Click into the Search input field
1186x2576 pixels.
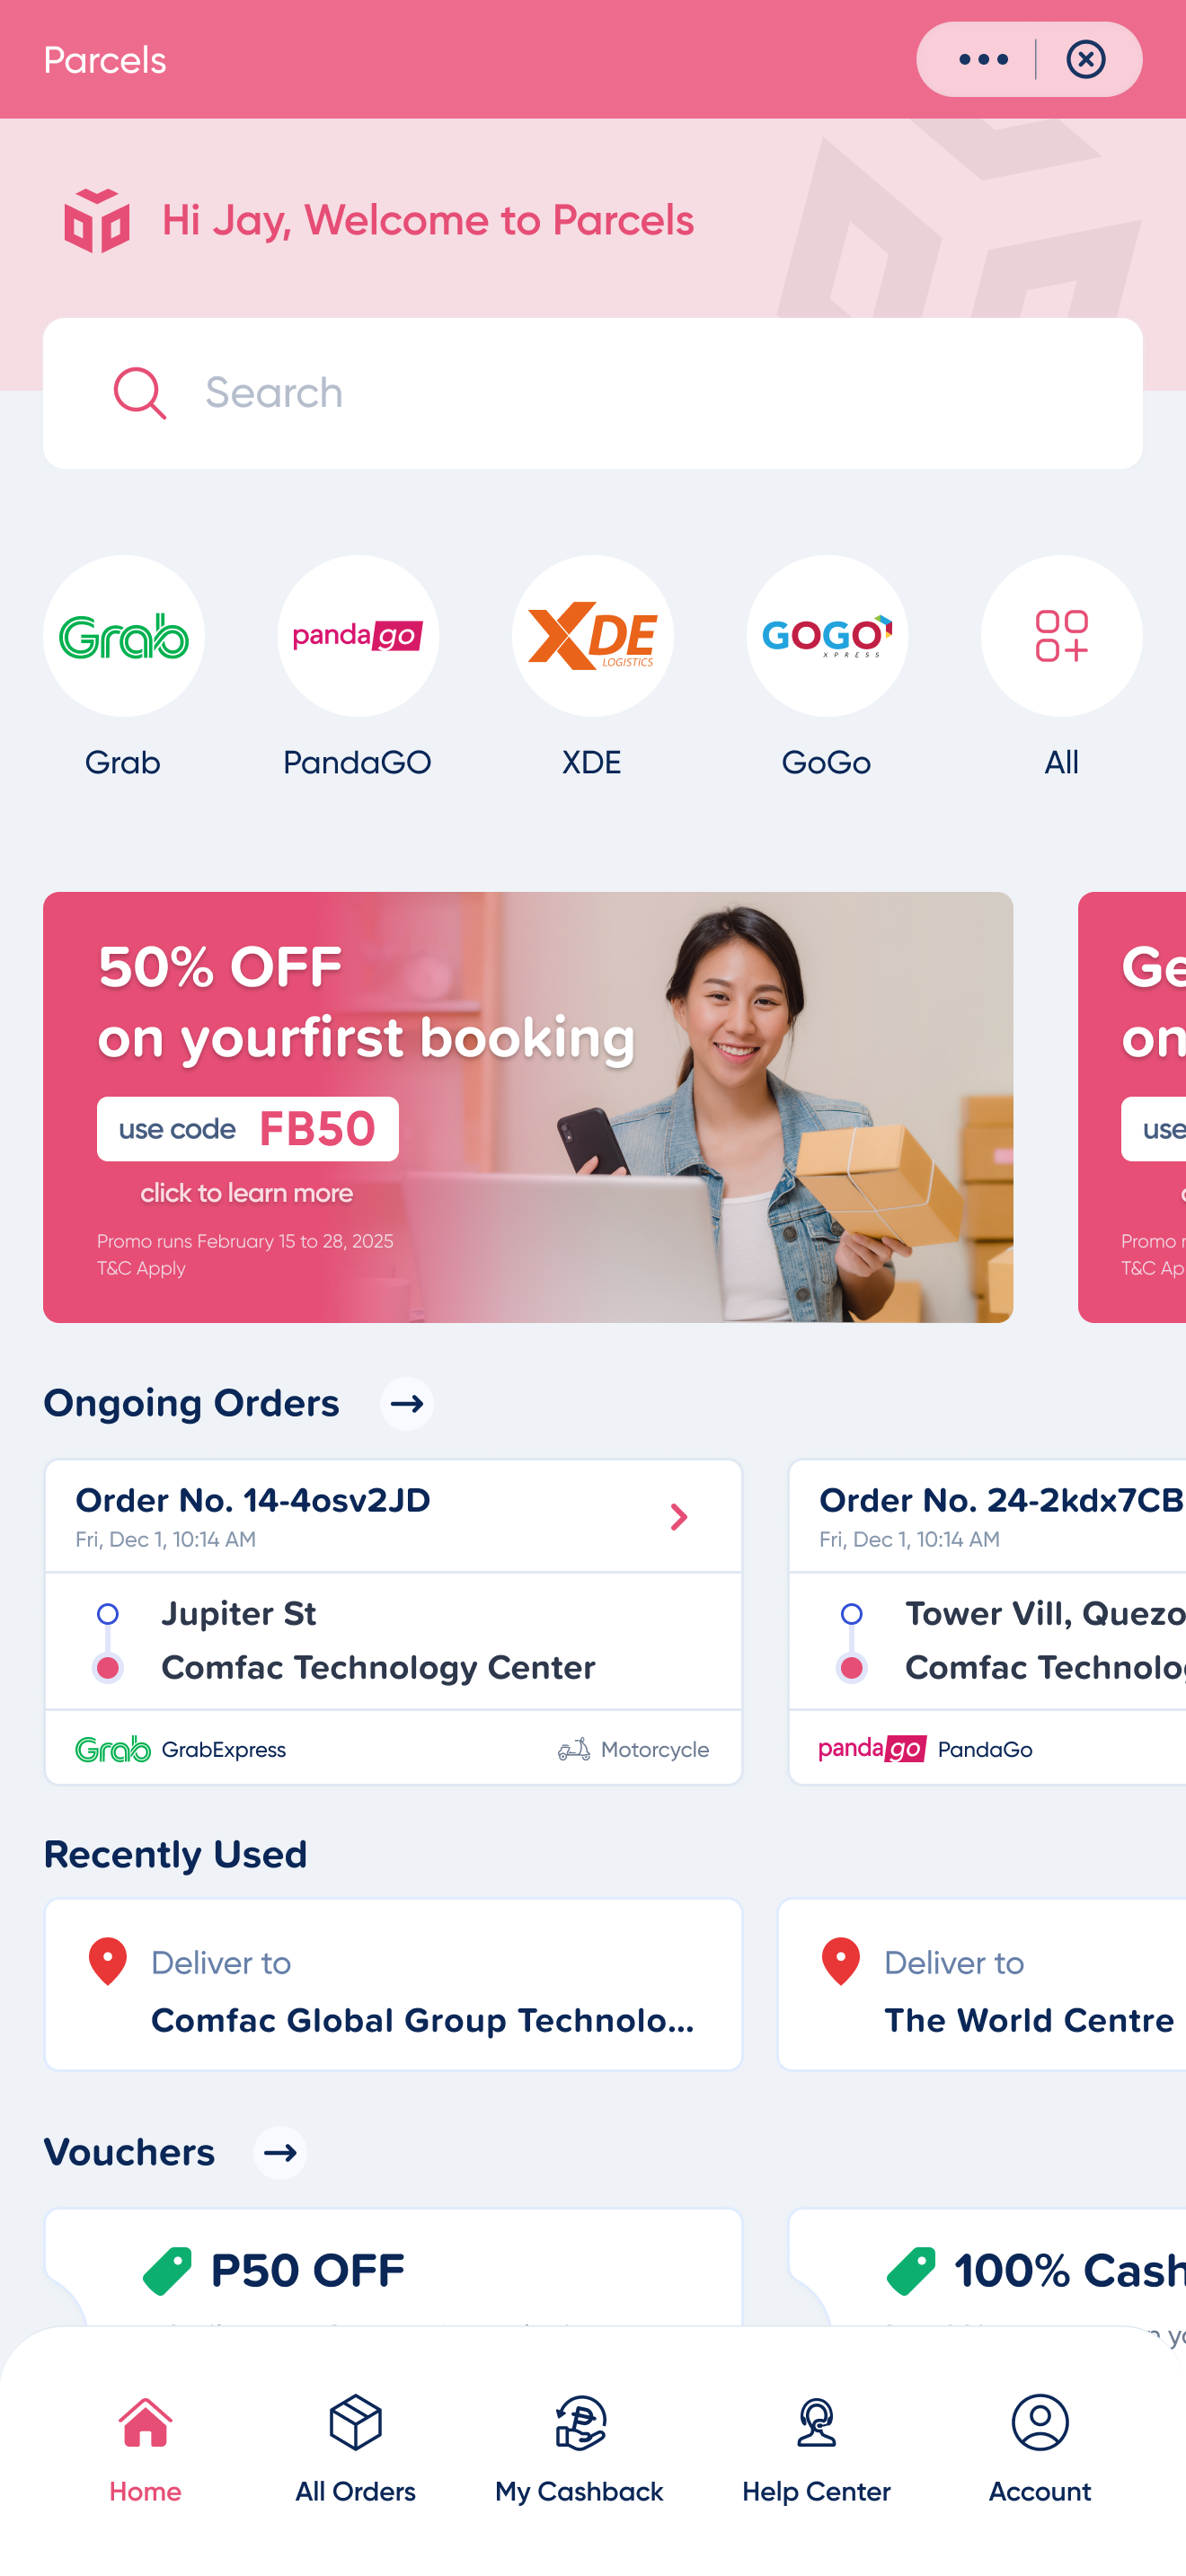point(593,393)
